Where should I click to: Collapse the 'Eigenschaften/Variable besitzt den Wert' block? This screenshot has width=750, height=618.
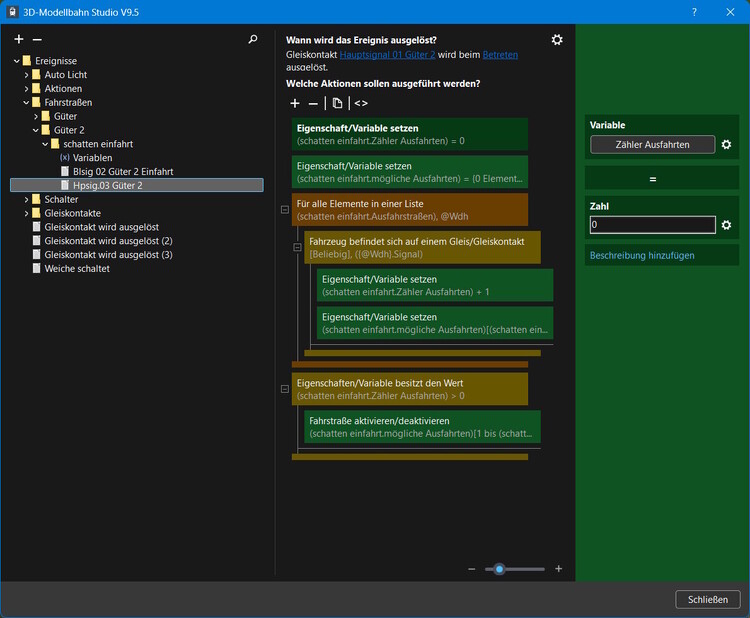[285, 389]
